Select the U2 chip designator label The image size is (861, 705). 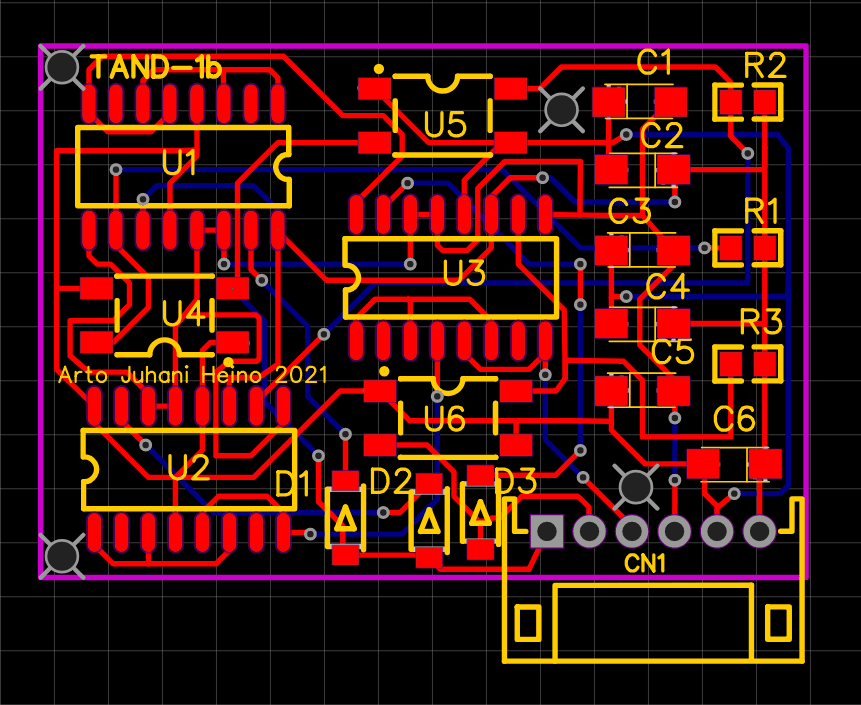(x=188, y=467)
